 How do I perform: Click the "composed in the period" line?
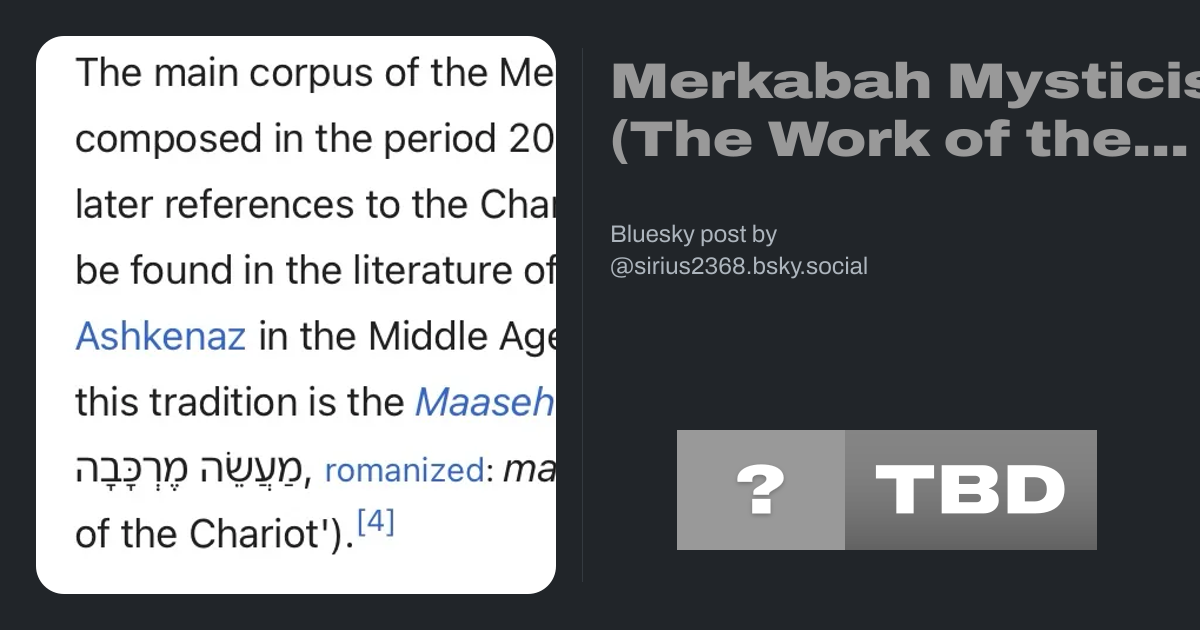click(314, 139)
